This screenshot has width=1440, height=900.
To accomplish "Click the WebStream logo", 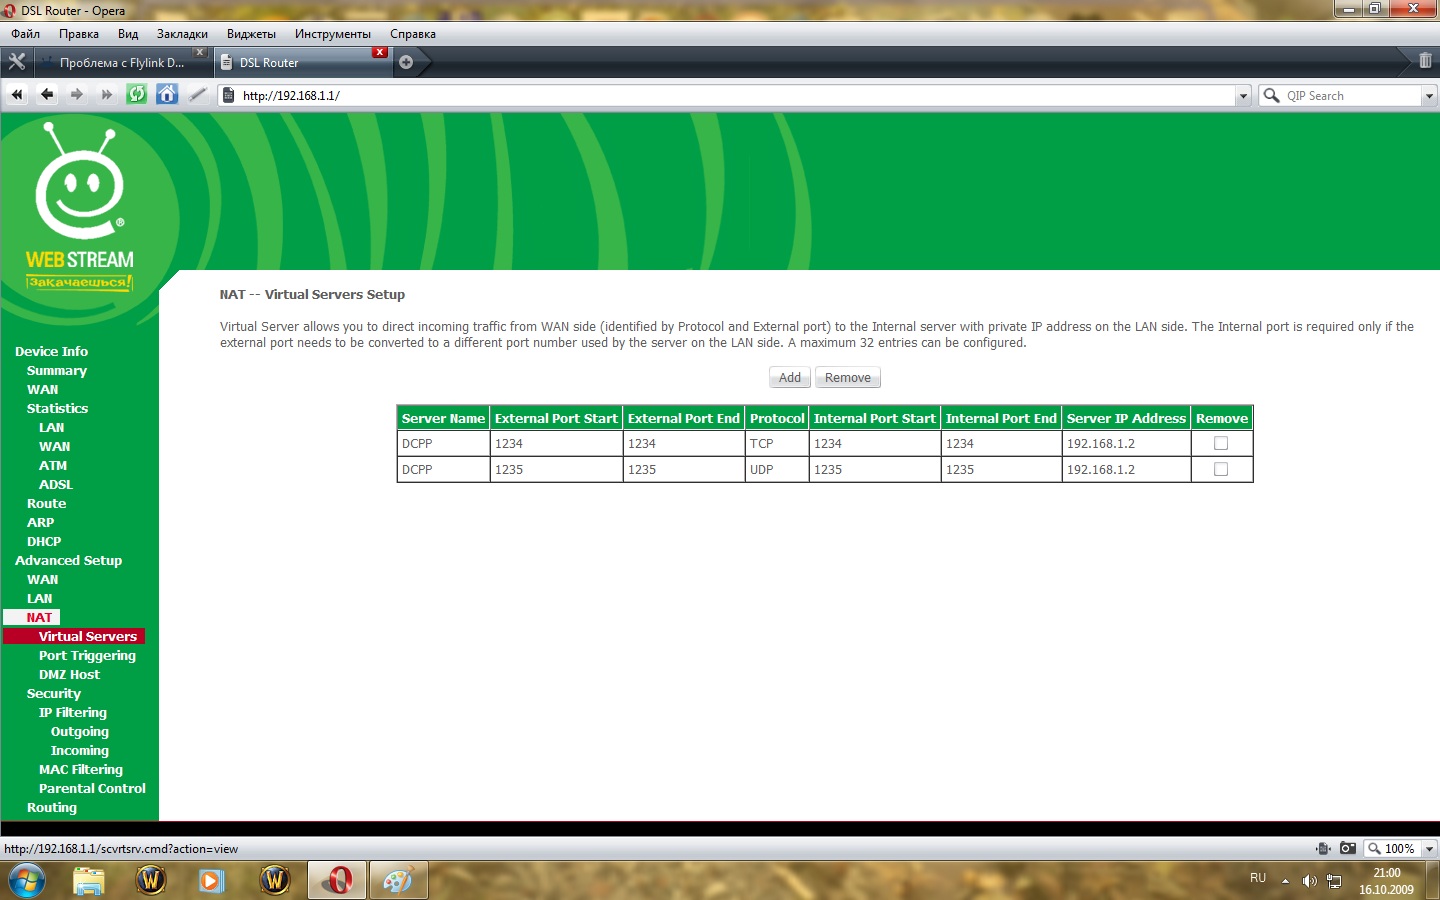I will point(79,206).
